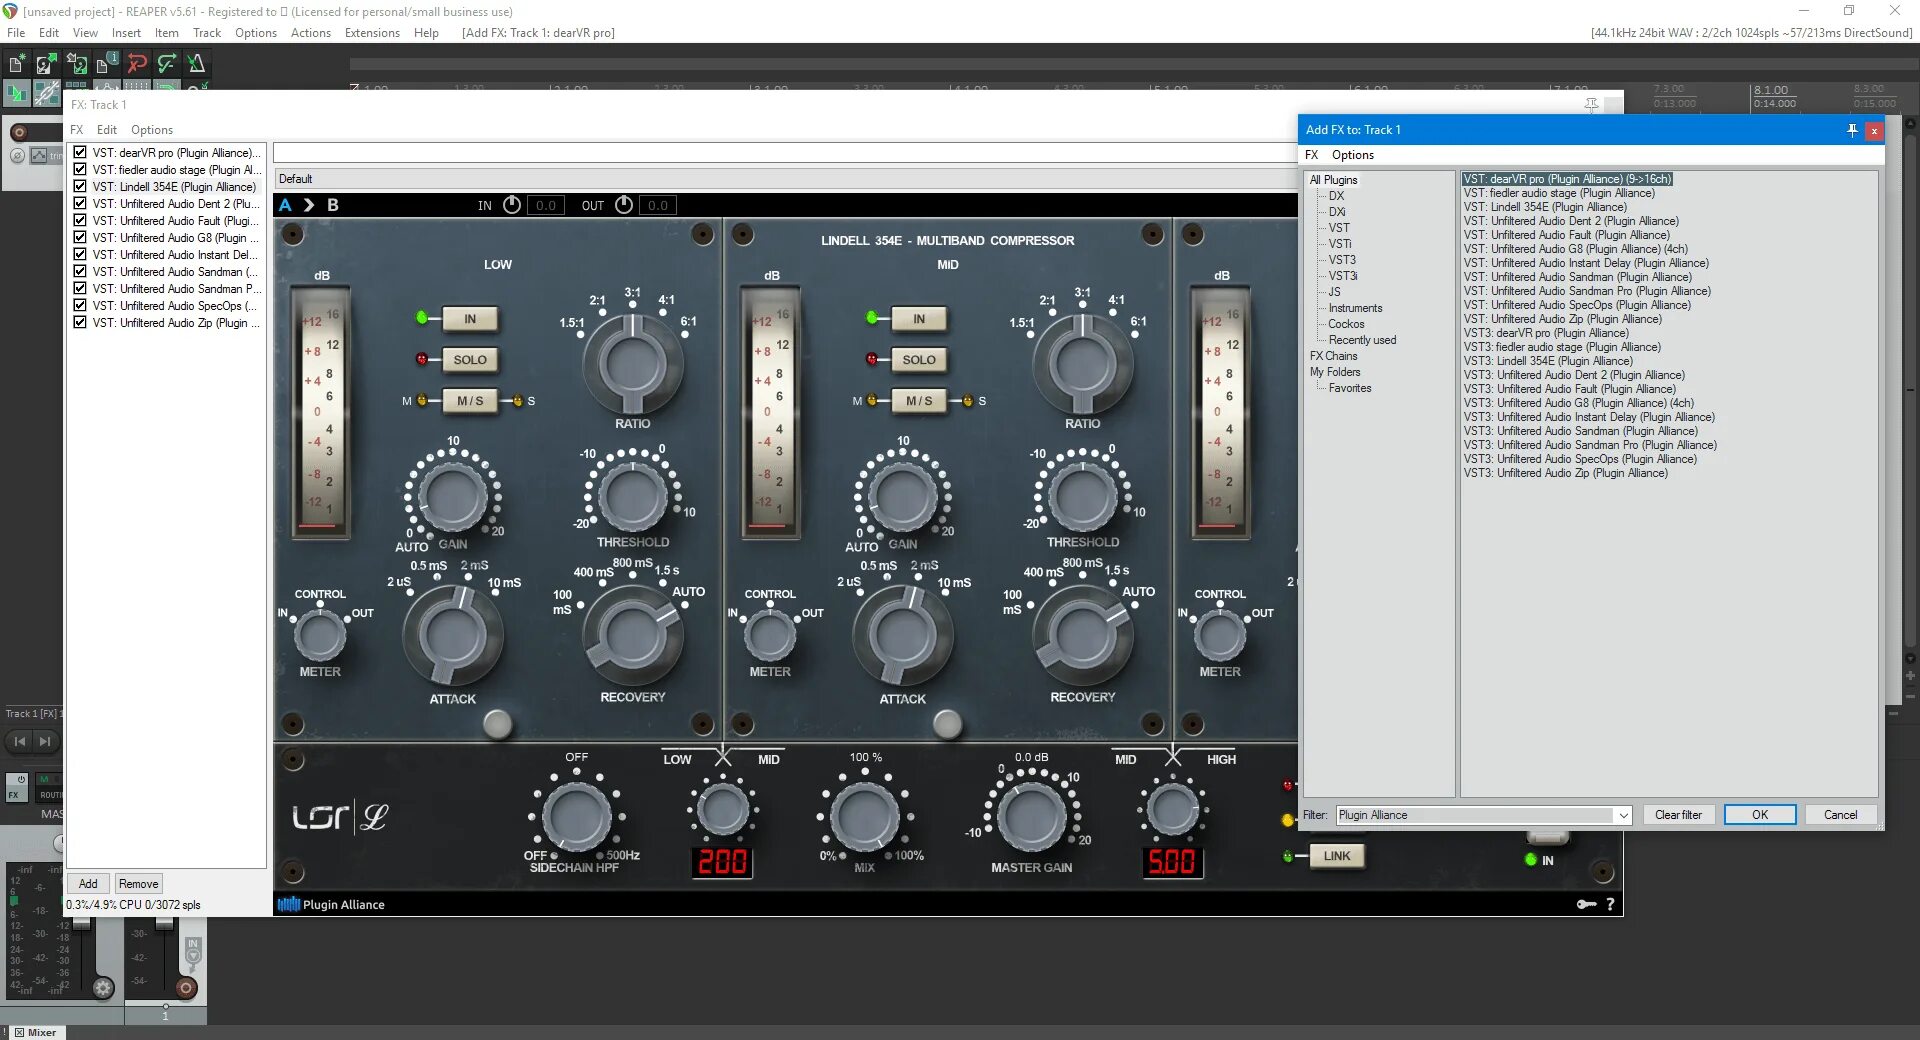Click the SIDECHAIN HPF knob
Viewport: 1920px width, 1040px height.
point(576,816)
